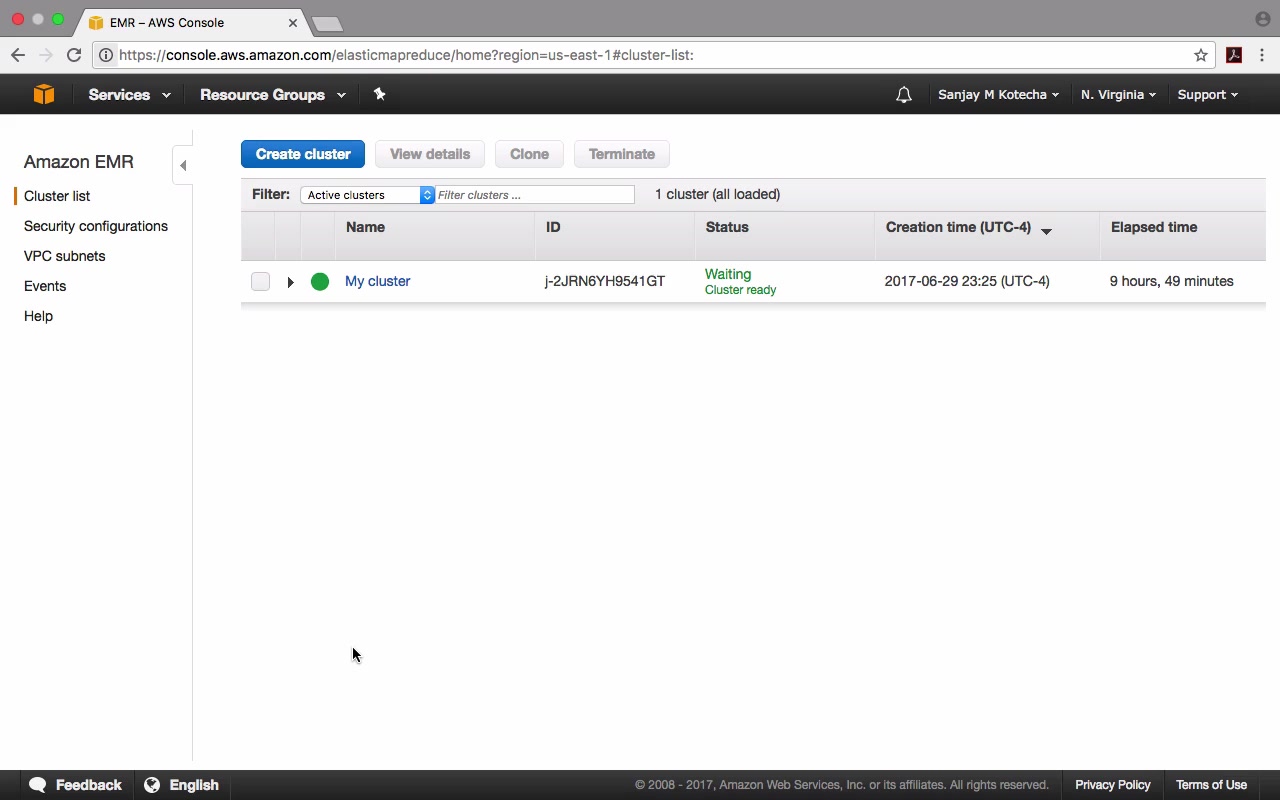Open Security configurations in the sidebar

(x=96, y=226)
